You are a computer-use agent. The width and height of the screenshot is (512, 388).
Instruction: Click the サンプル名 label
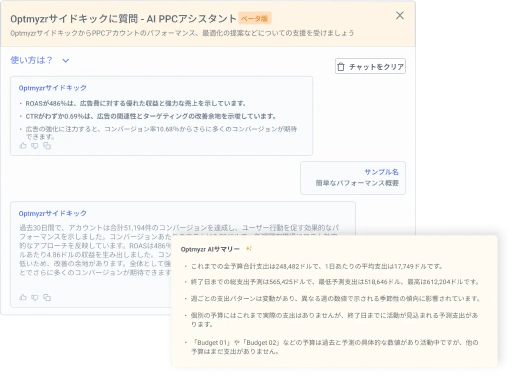381,172
